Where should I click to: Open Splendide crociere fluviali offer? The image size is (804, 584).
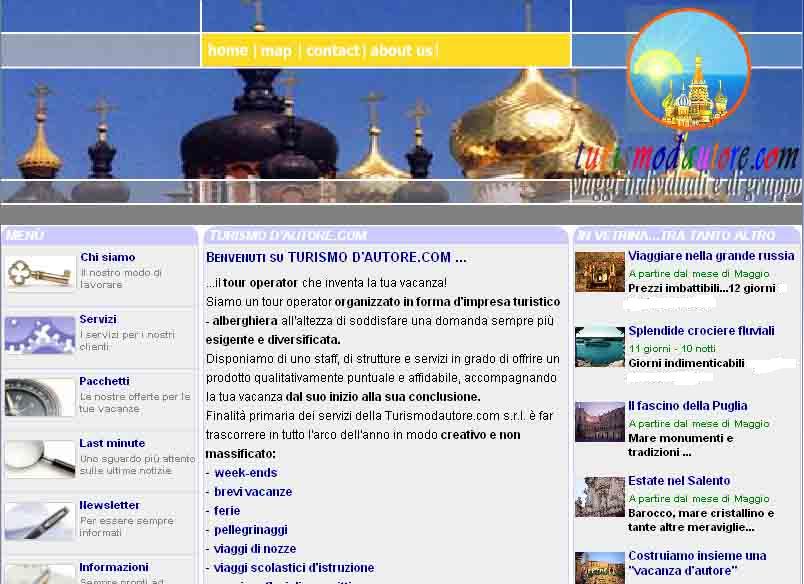tap(701, 331)
